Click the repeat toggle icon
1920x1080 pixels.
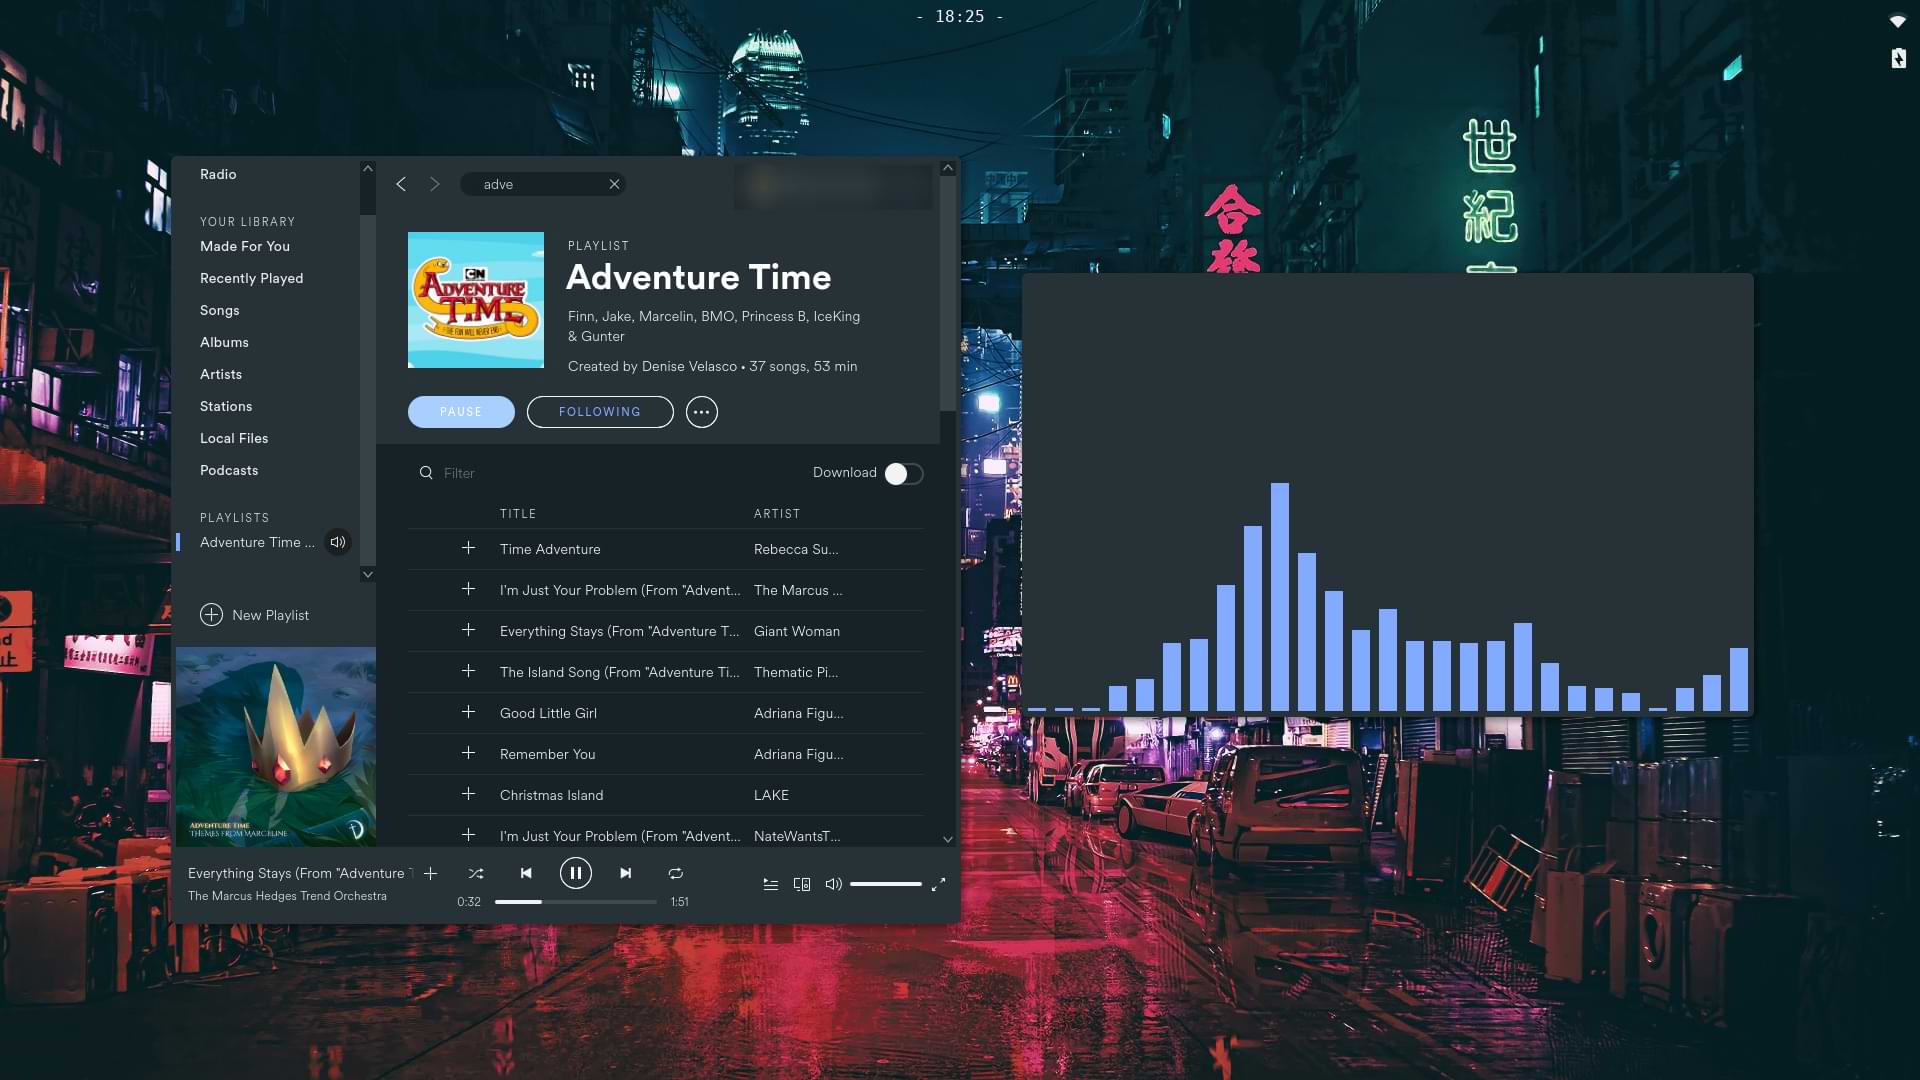(x=675, y=872)
